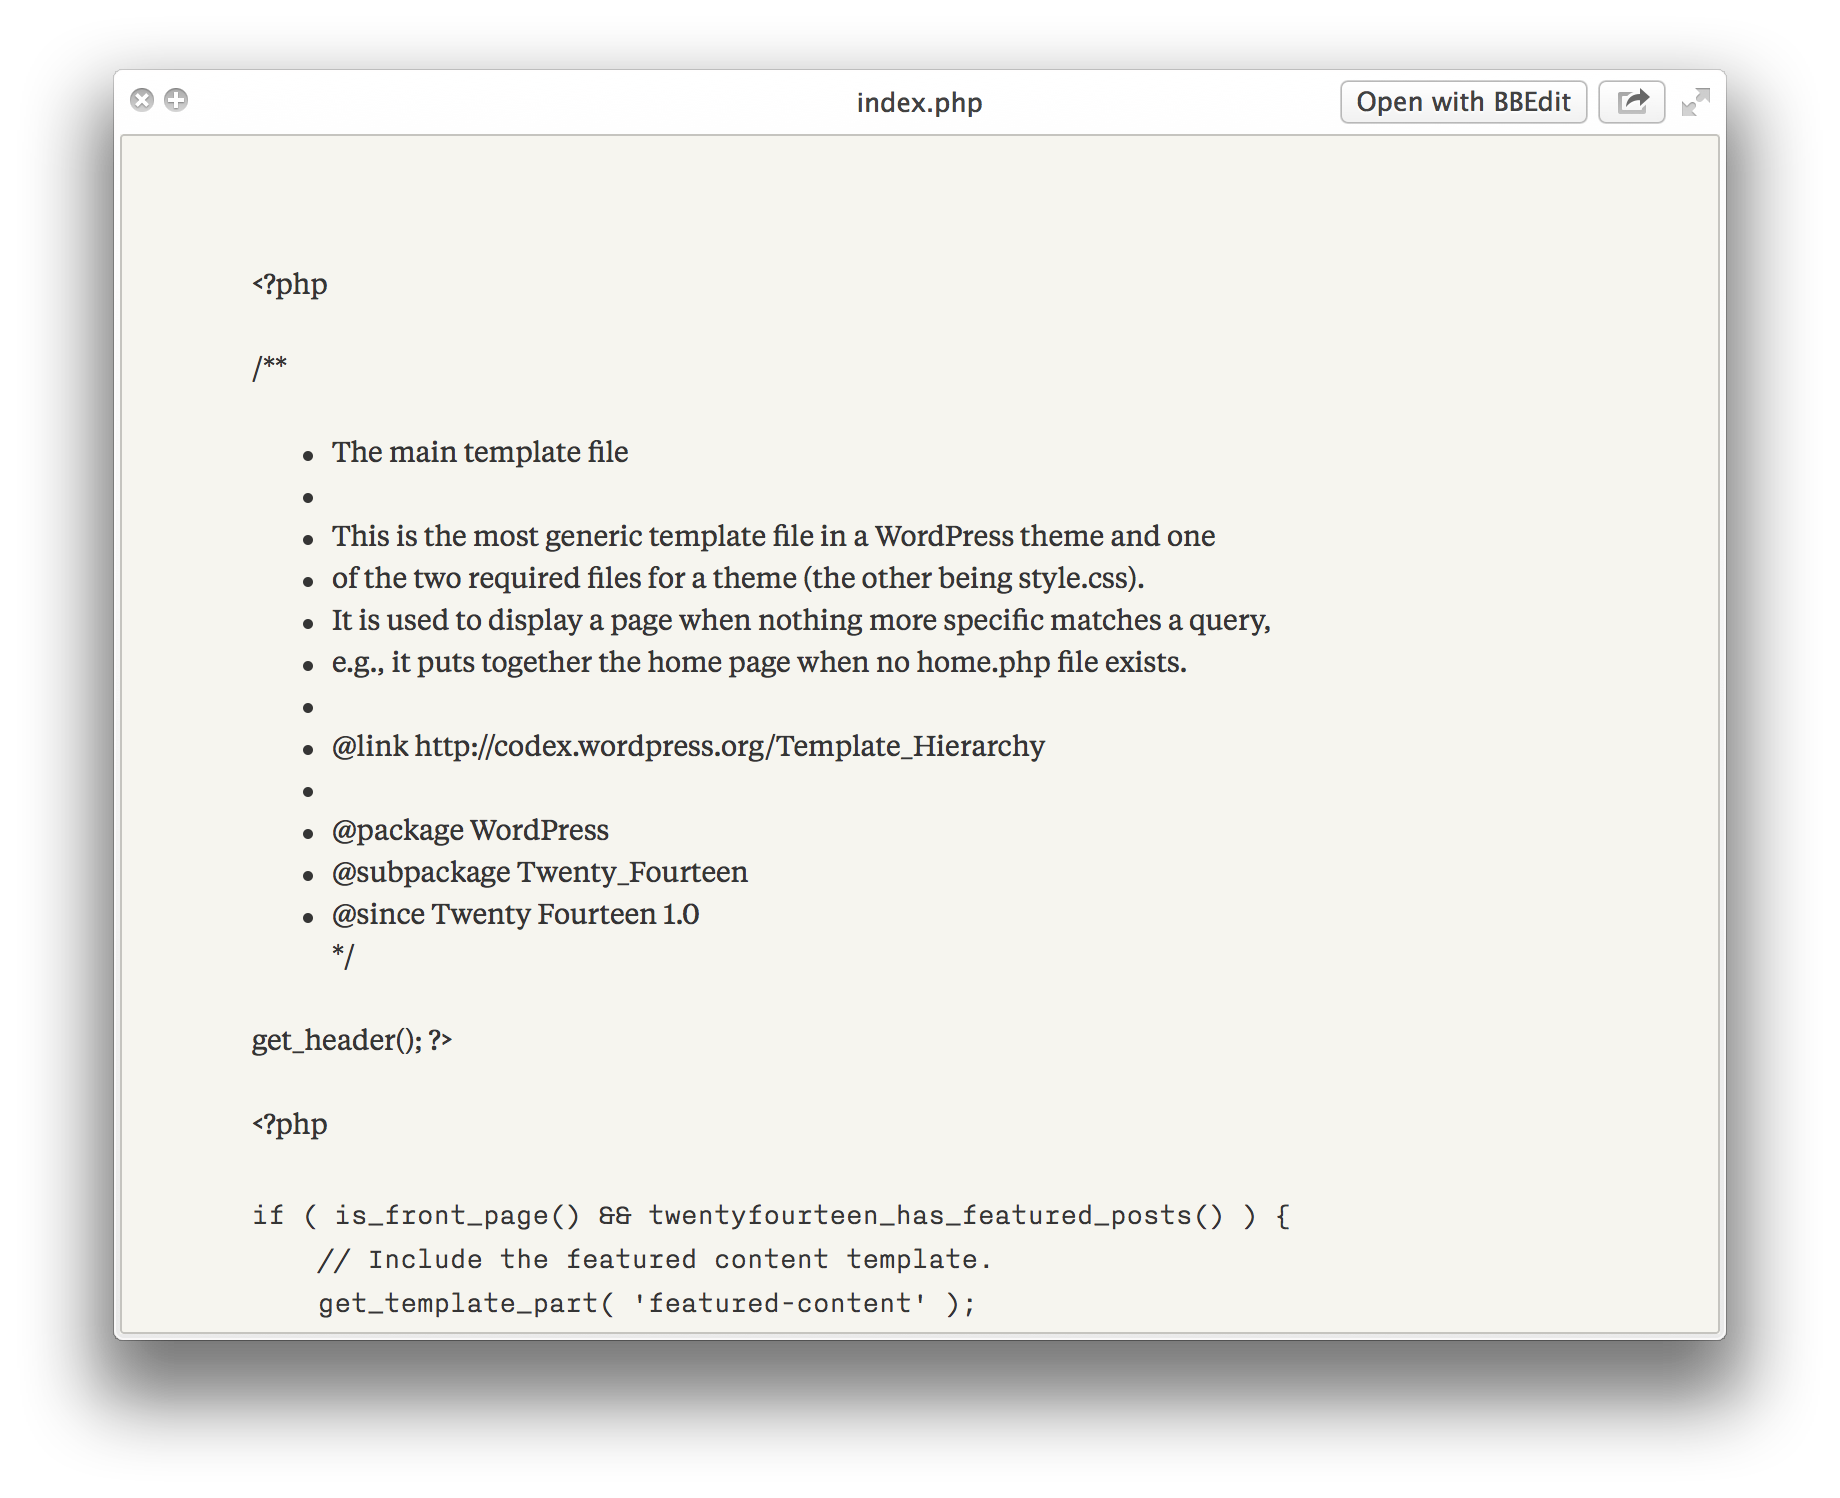
Task: Open the share menu icon
Action: click(x=1631, y=102)
